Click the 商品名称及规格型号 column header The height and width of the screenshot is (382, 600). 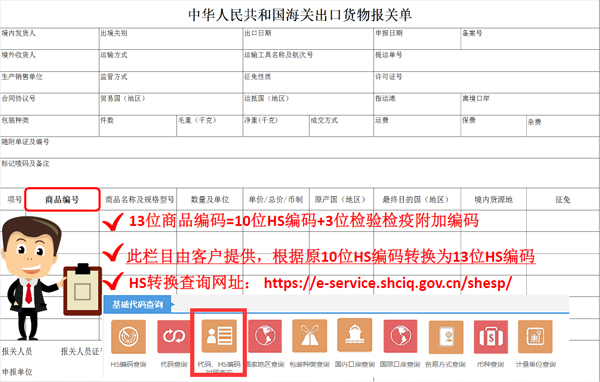tap(140, 199)
